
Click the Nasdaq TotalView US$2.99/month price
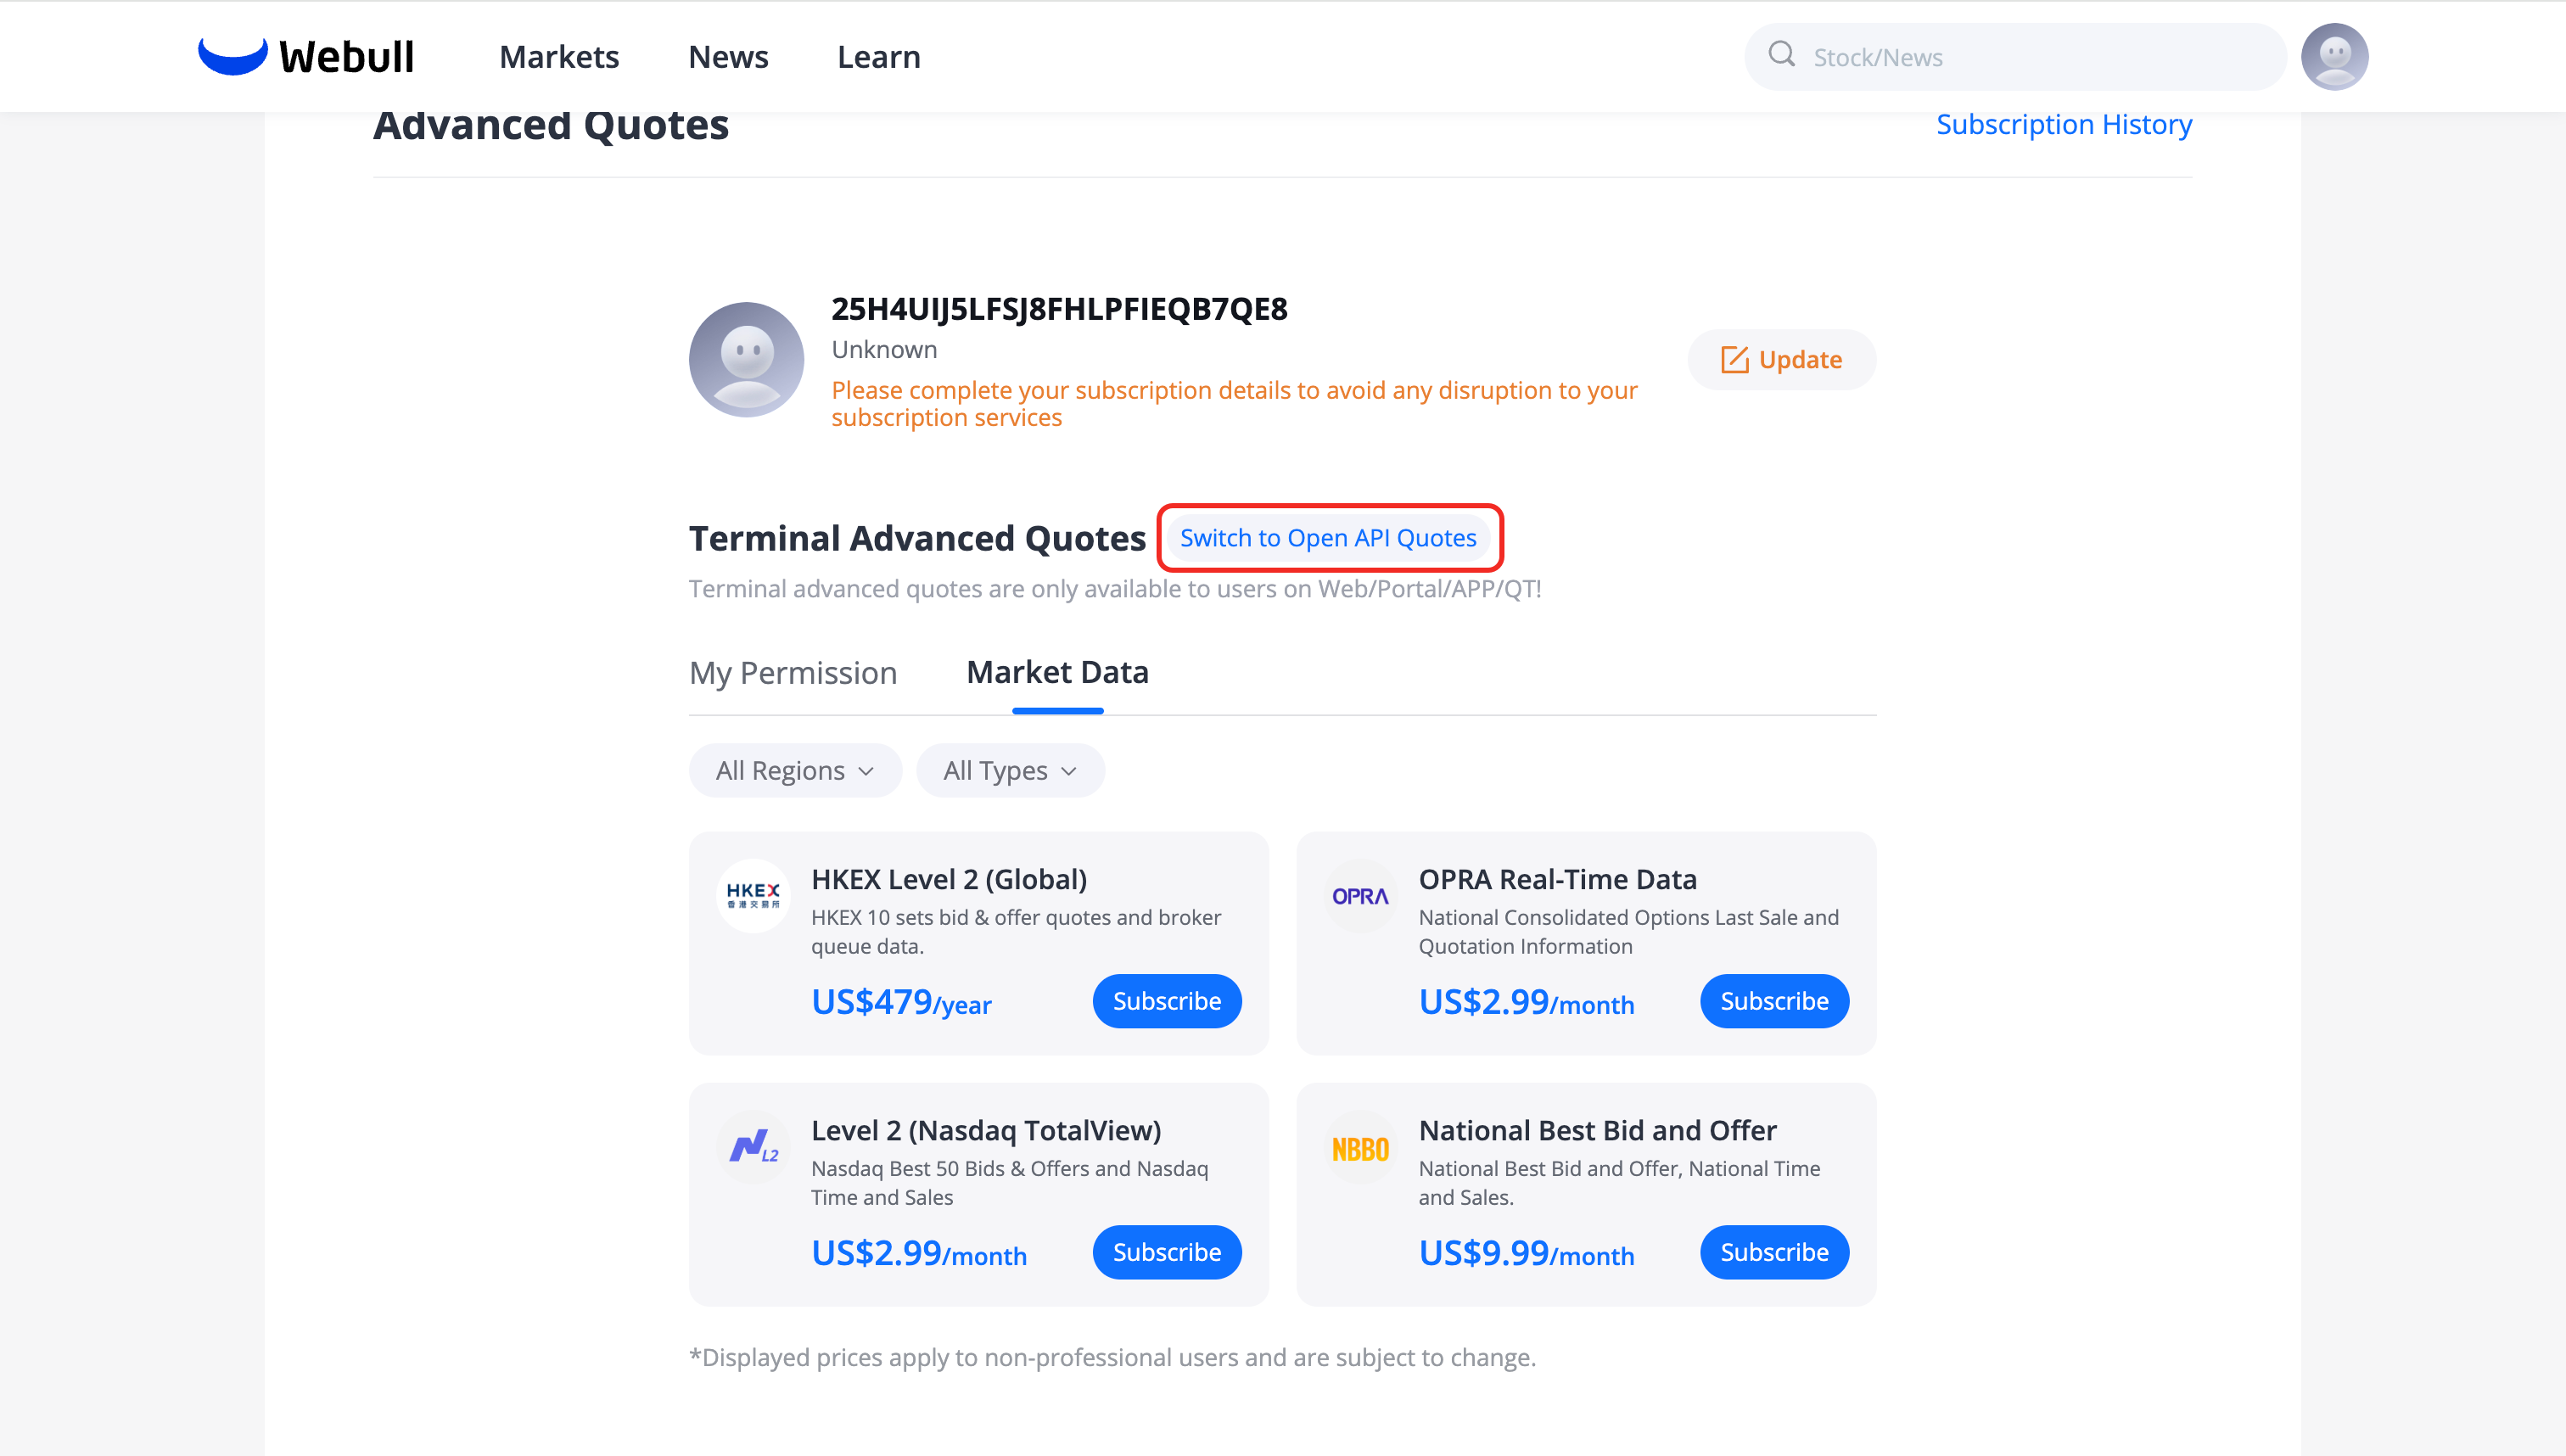click(x=919, y=1253)
